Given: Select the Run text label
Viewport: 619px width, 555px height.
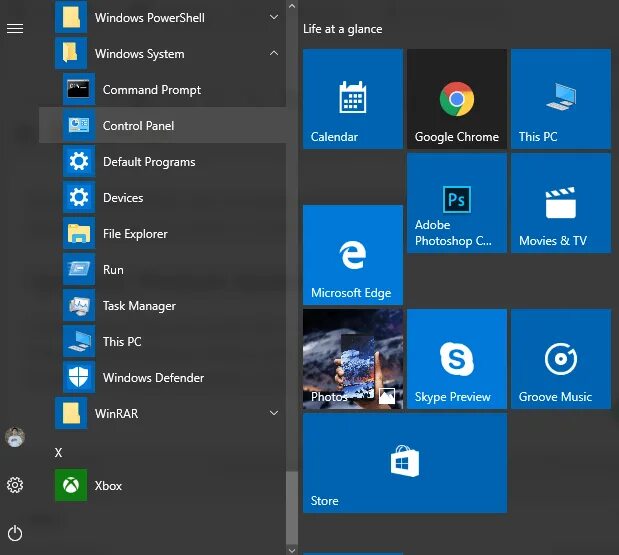Looking at the screenshot, I should (113, 270).
